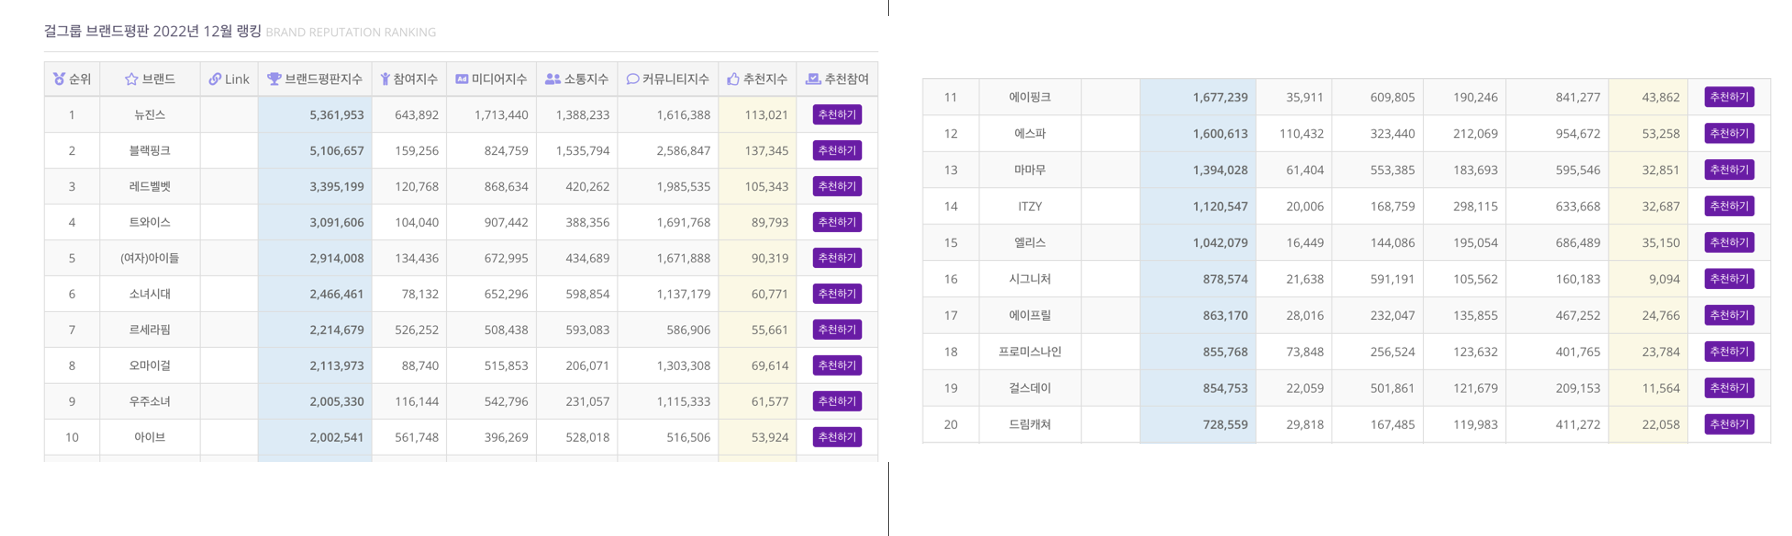Select the brand name 르세라핌
The height and width of the screenshot is (536, 1792).
point(150,330)
